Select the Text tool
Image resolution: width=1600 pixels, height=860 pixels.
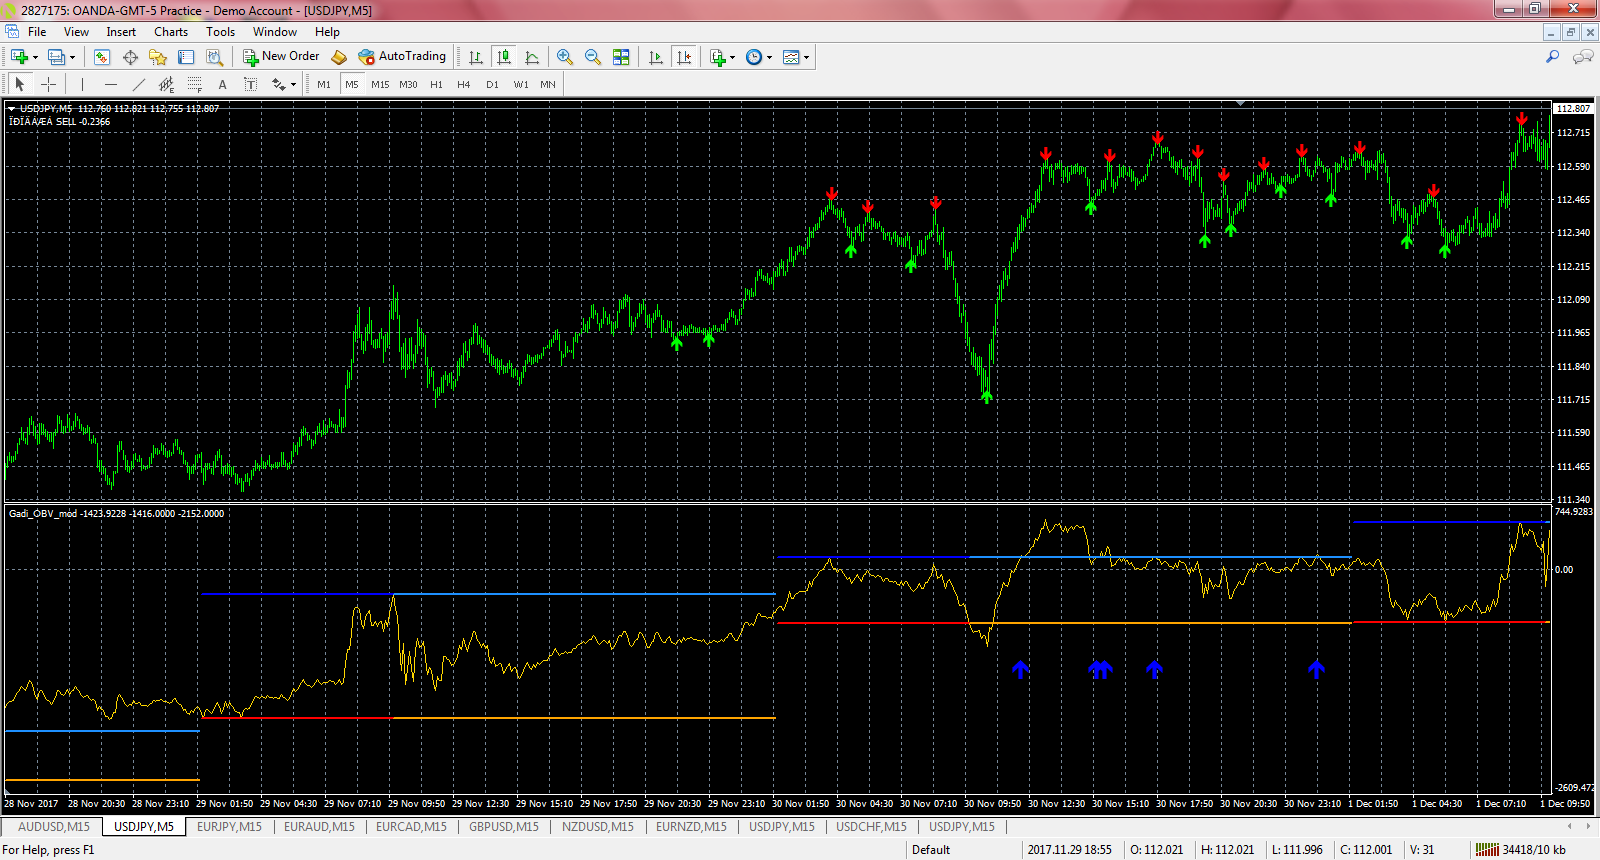[x=222, y=84]
